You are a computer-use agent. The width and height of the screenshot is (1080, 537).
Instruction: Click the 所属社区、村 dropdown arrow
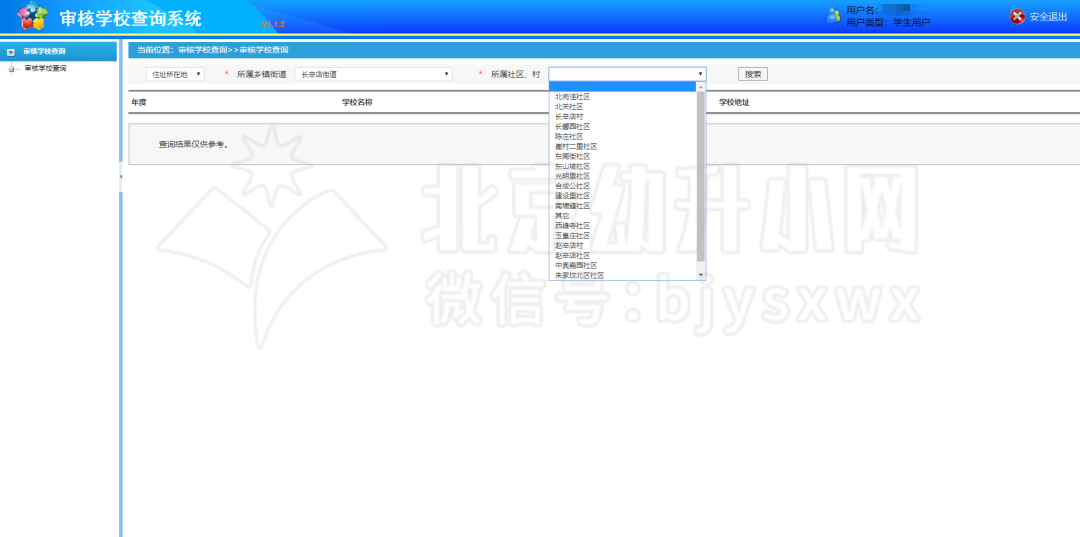(x=700, y=74)
